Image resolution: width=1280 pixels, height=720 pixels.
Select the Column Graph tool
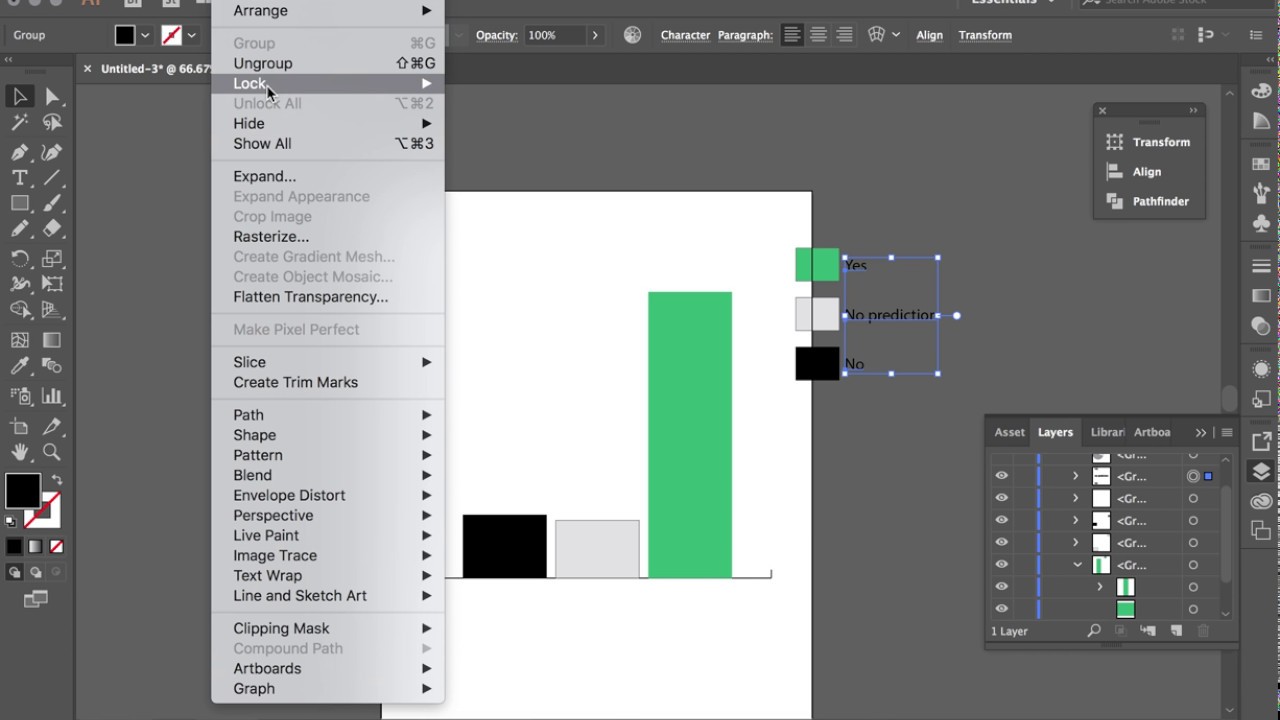pyautogui.click(x=52, y=396)
